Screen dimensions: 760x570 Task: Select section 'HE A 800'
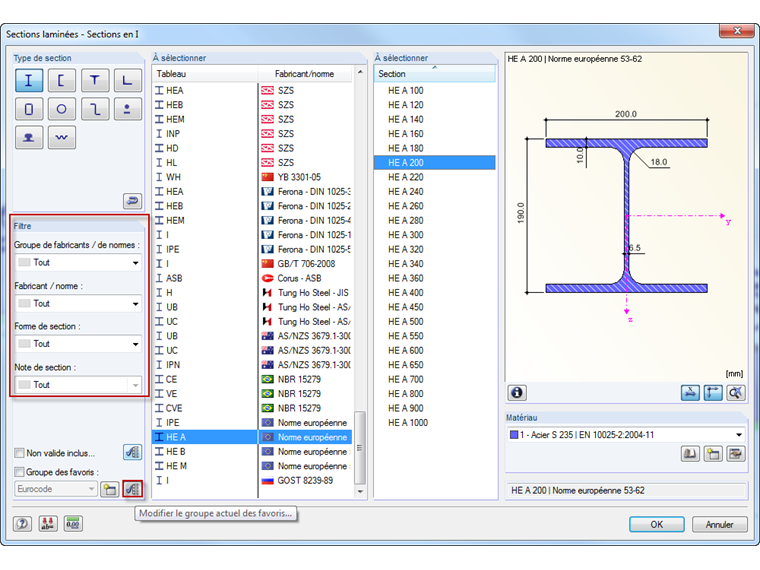pyautogui.click(x=435, y=394)
